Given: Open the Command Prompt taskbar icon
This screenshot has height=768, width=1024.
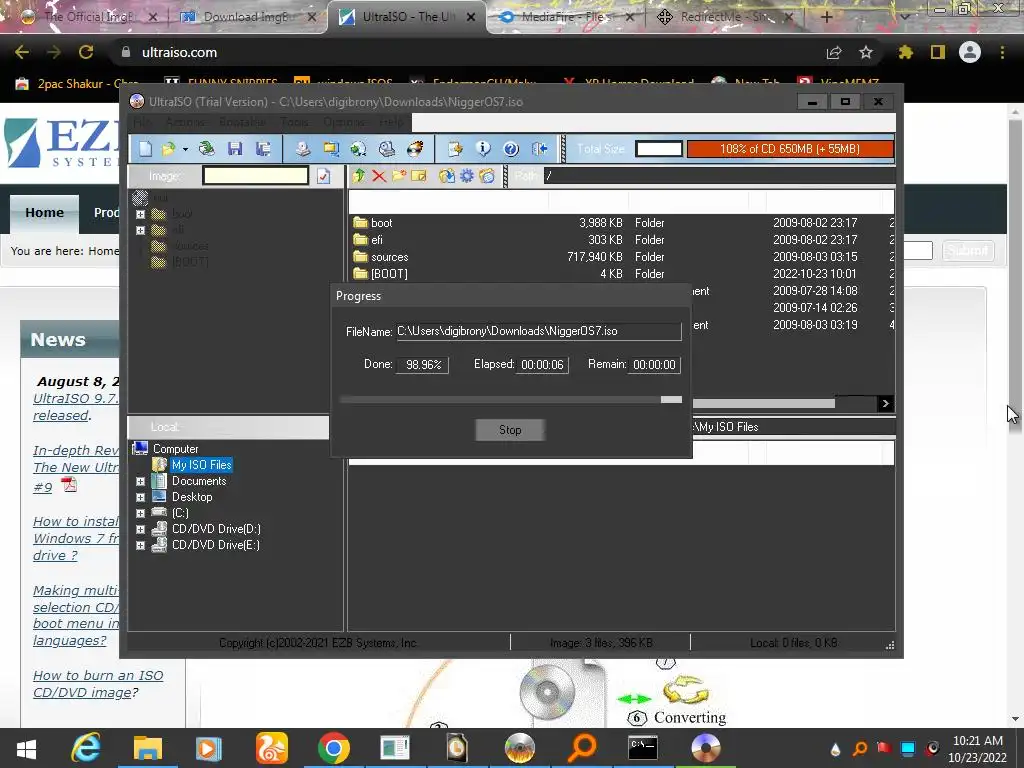Looking at the screenshot, I should [643, 748].
